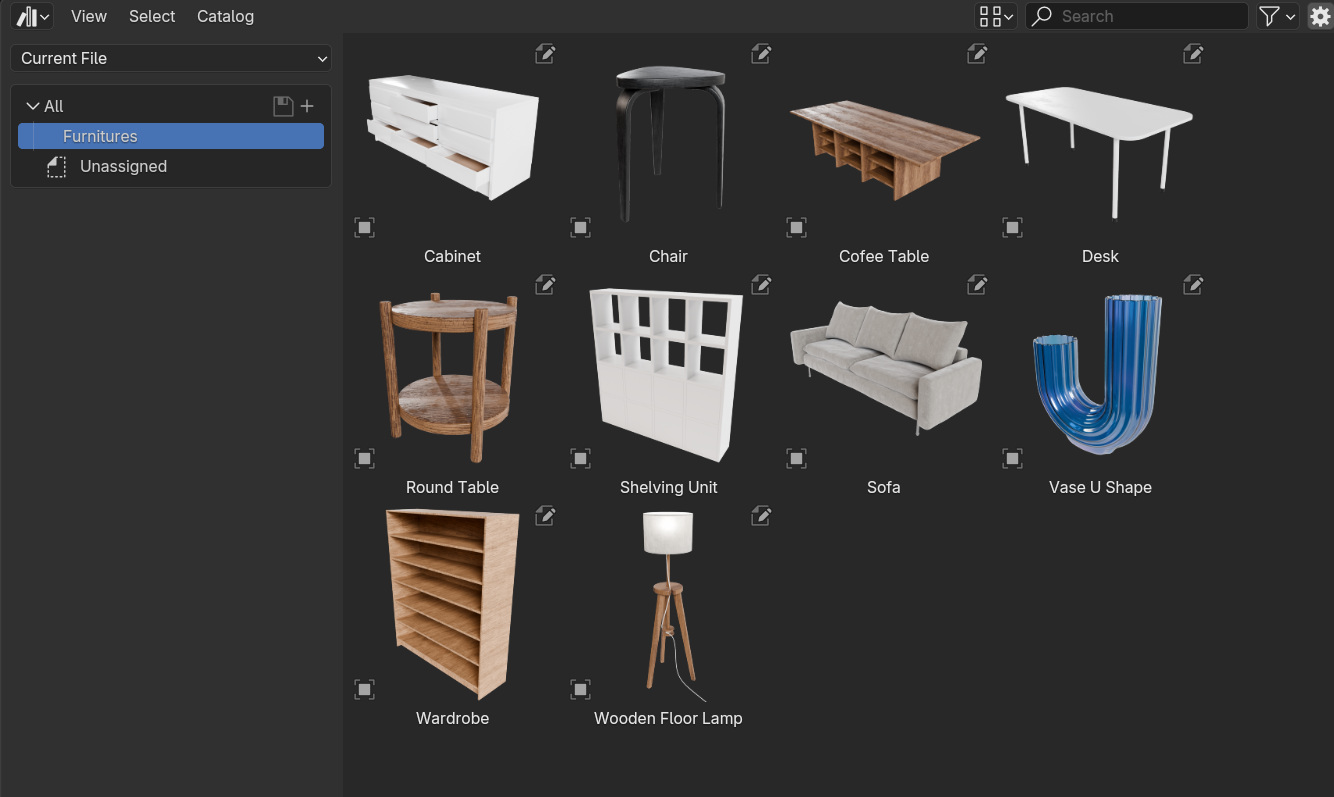
Task: Click the Shelving Unit name label
Action: pos(668,487)
